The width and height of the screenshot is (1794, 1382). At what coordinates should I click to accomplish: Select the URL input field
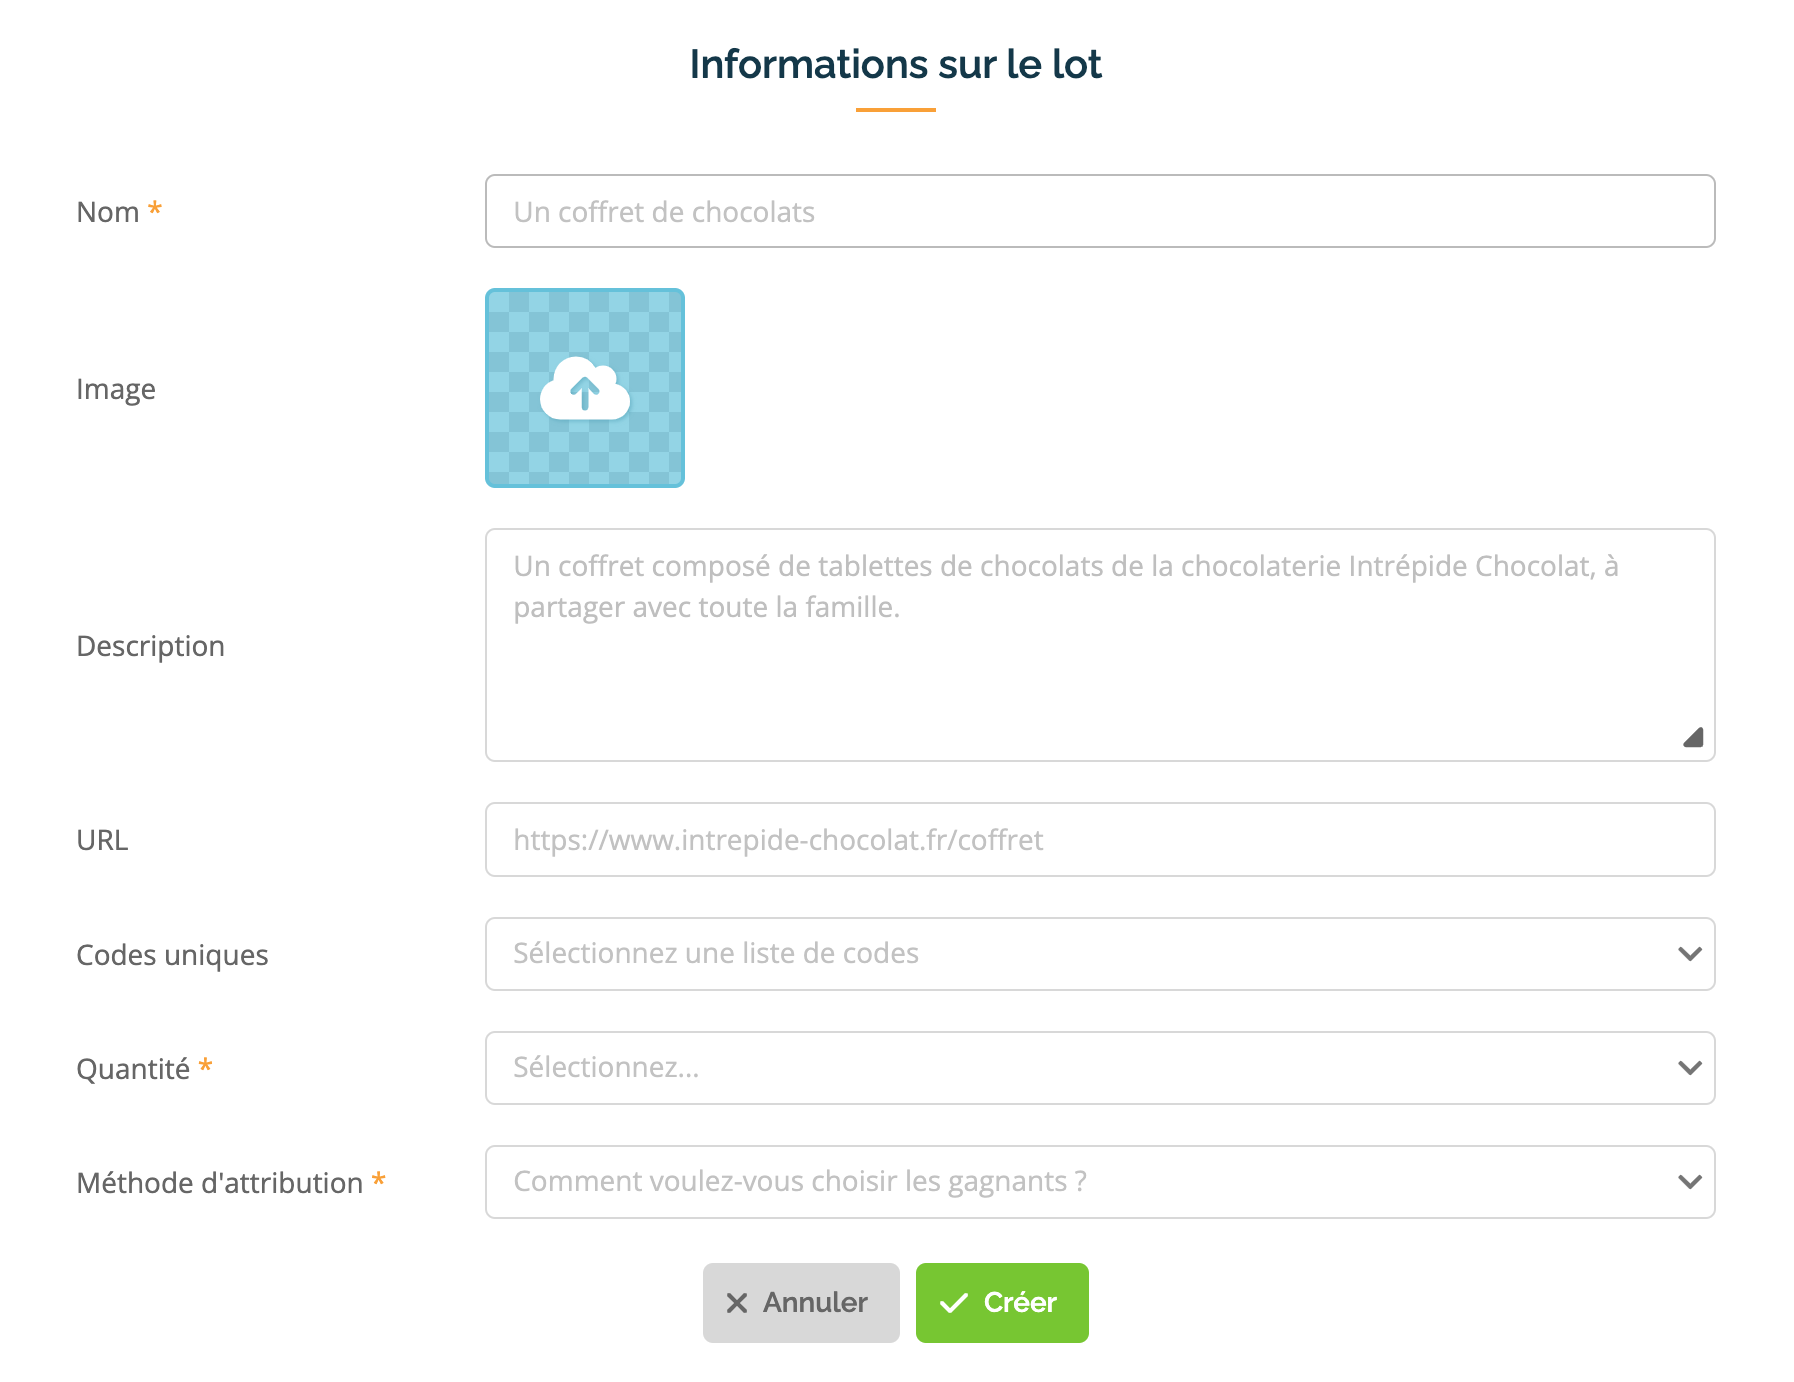coord(1099,840)
